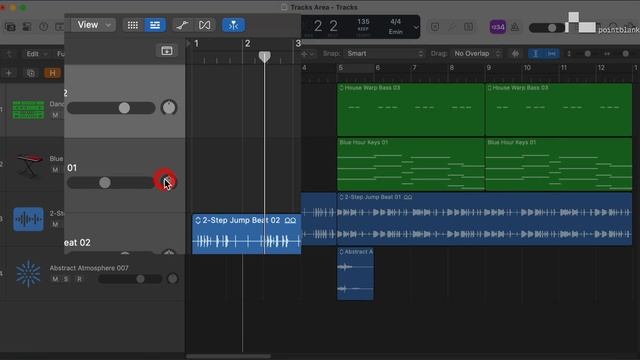The image size is (640, 360).
Task: Open the Drag dropdown showing No Overlap
Action: tap(478, 53)
